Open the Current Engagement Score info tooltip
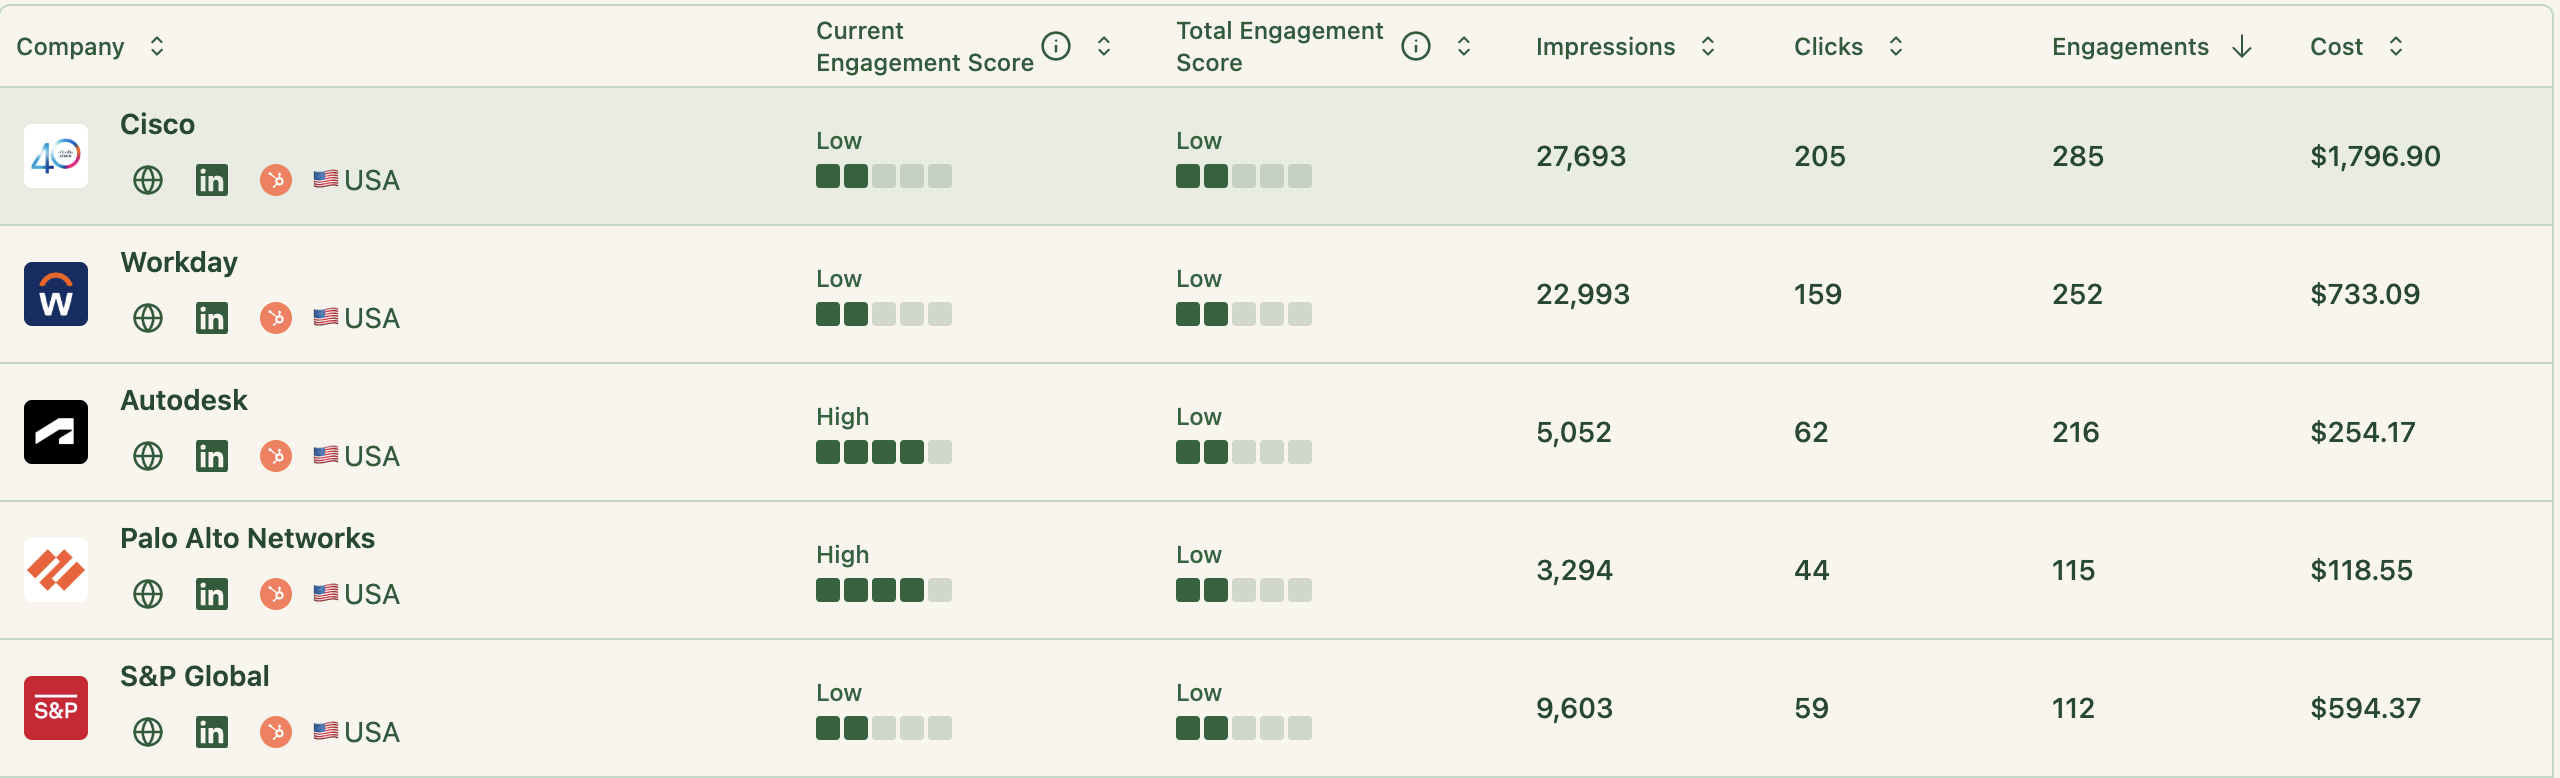The image size is (2560, 778). (x=1057, y=45)
